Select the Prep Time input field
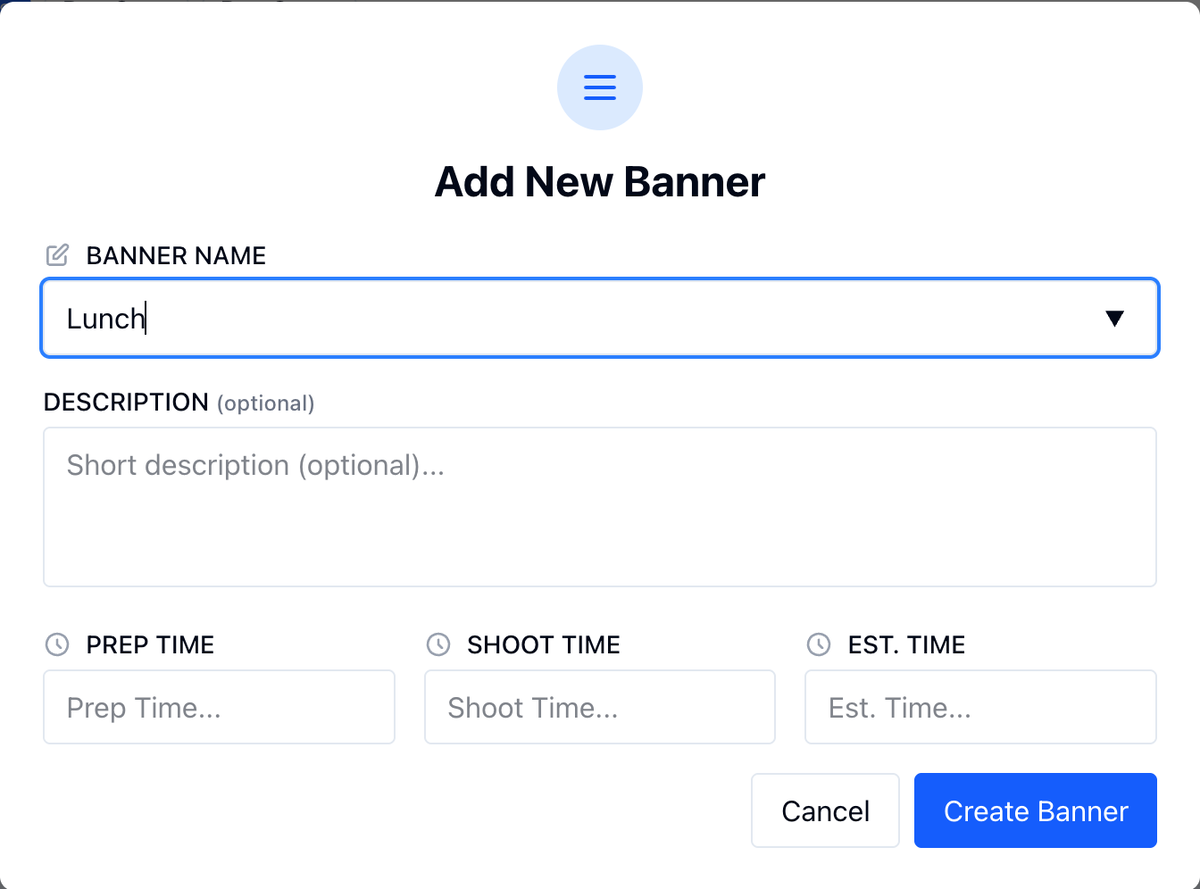The image size is (1200, 889). pyautogui.click(x=219, y=707)
